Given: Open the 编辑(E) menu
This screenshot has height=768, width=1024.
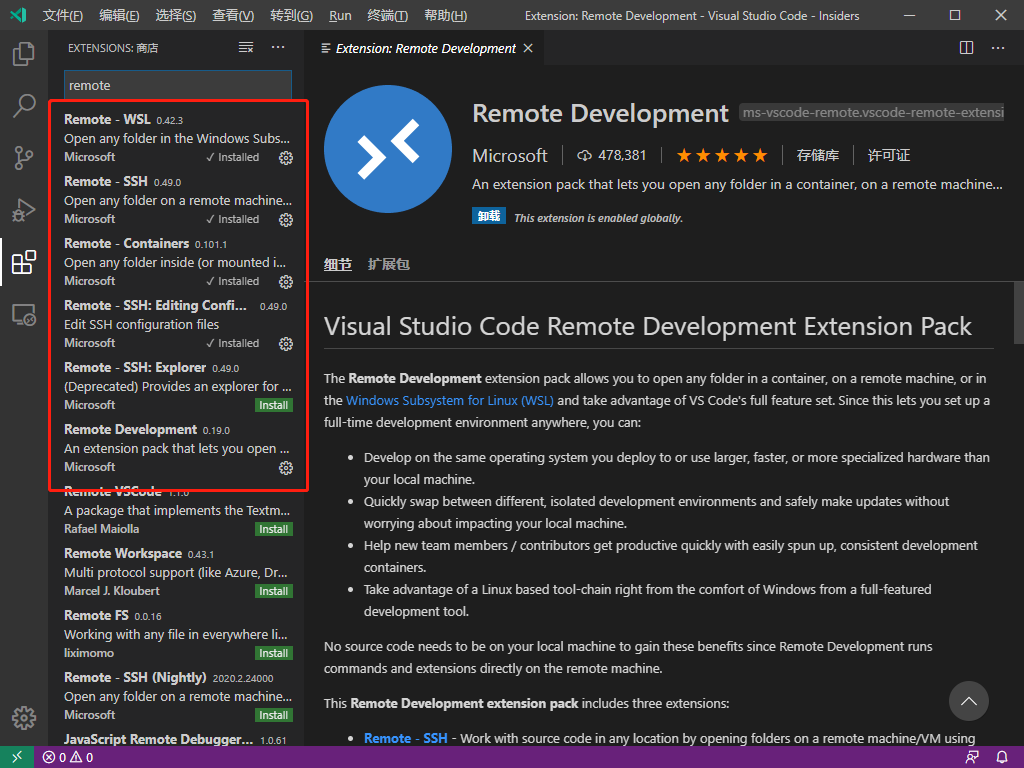Looking at the screenshot, I should coord(119,15).
